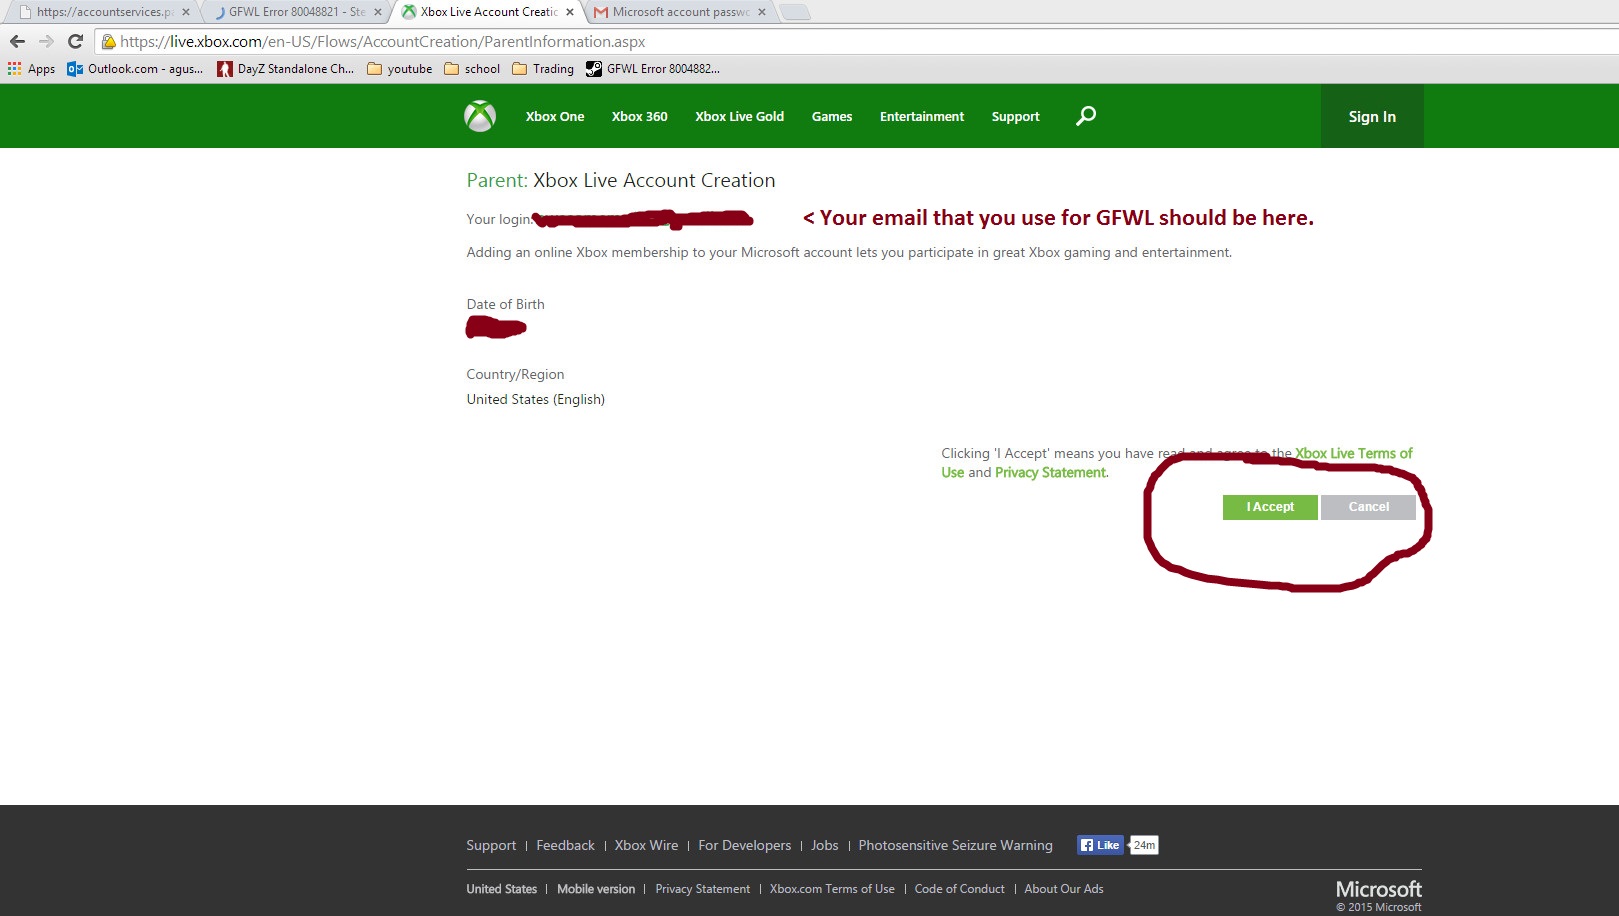Open the Xbox Live Terms of Use link
Viewport: 1619px width, 916px height.
(x=1354, y=453)
